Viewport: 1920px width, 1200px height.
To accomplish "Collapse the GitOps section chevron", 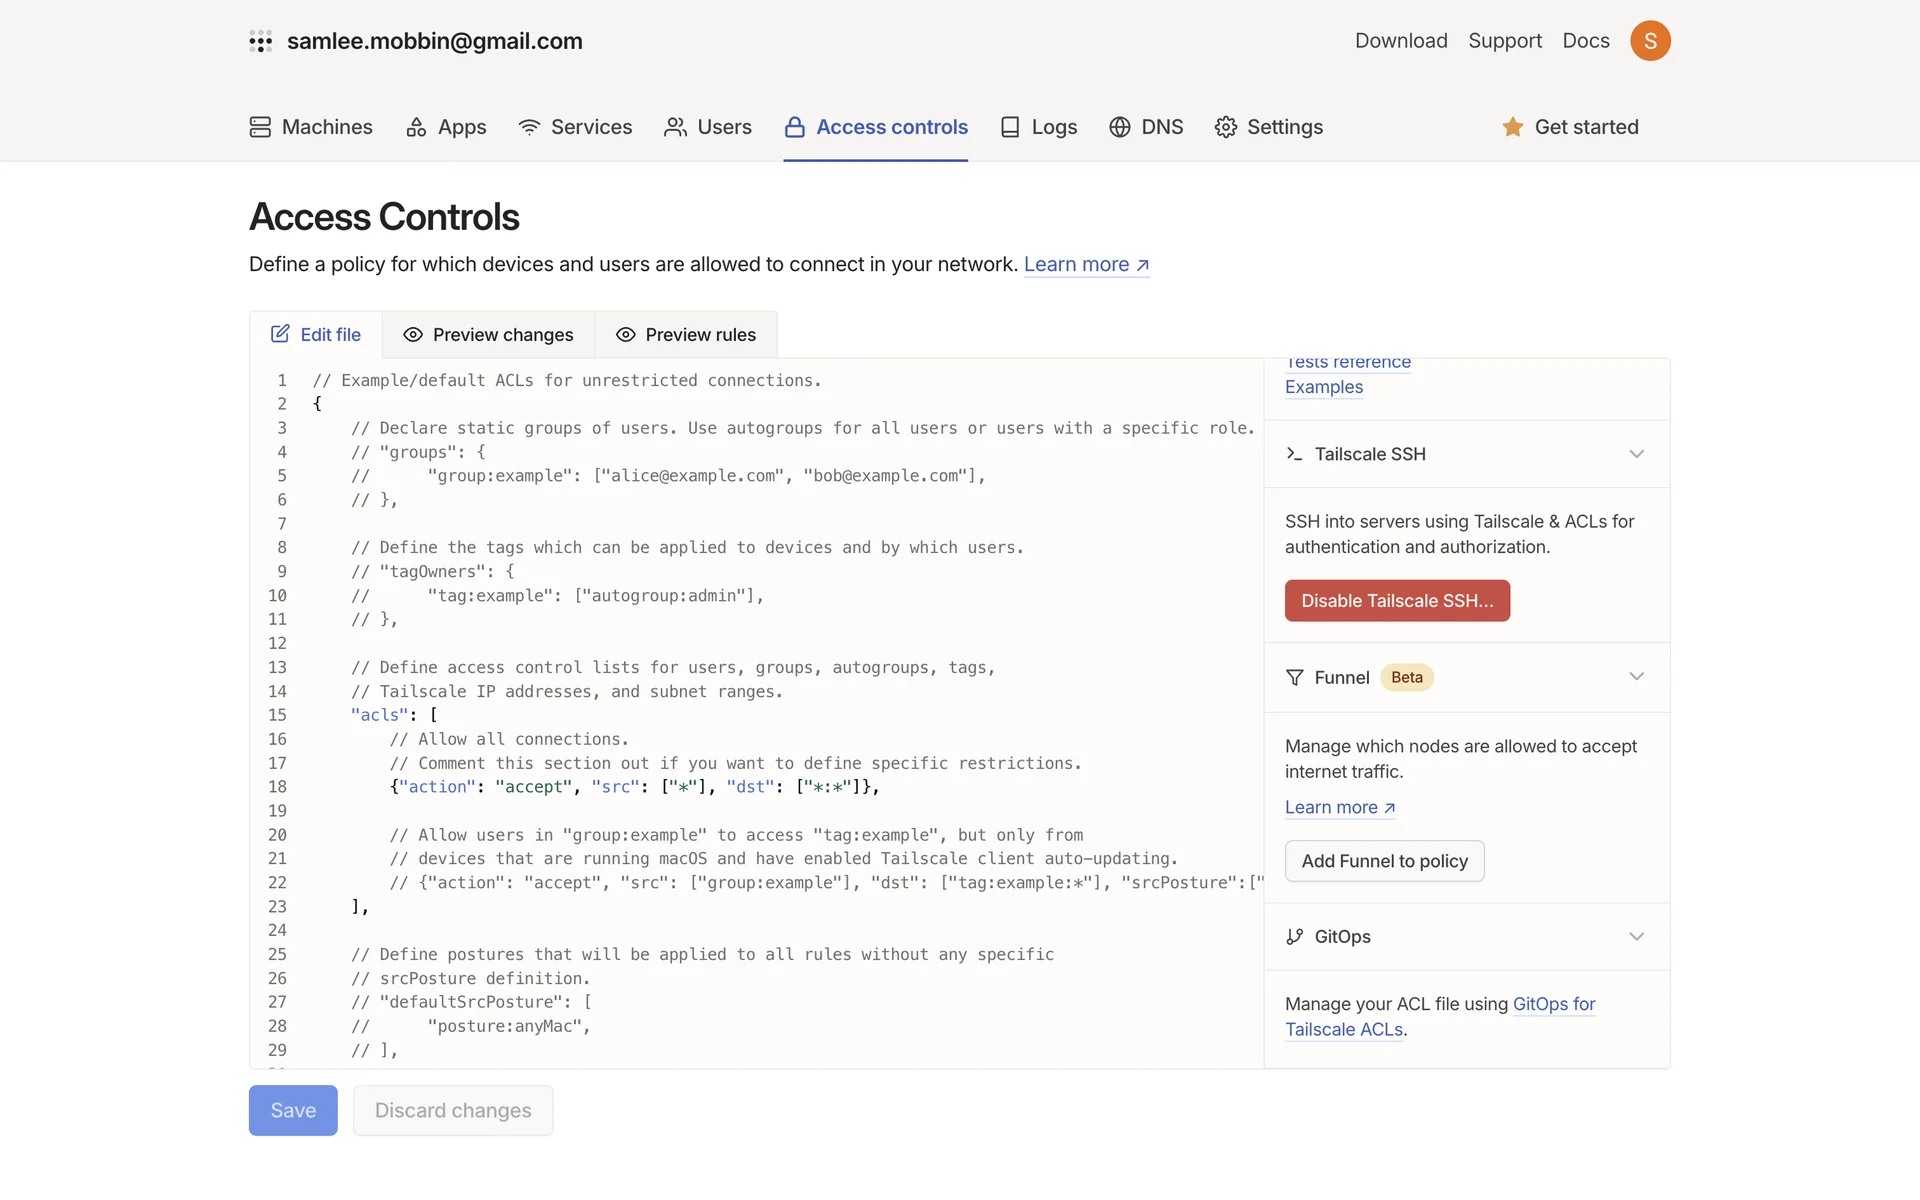I will coord(1636,937).
